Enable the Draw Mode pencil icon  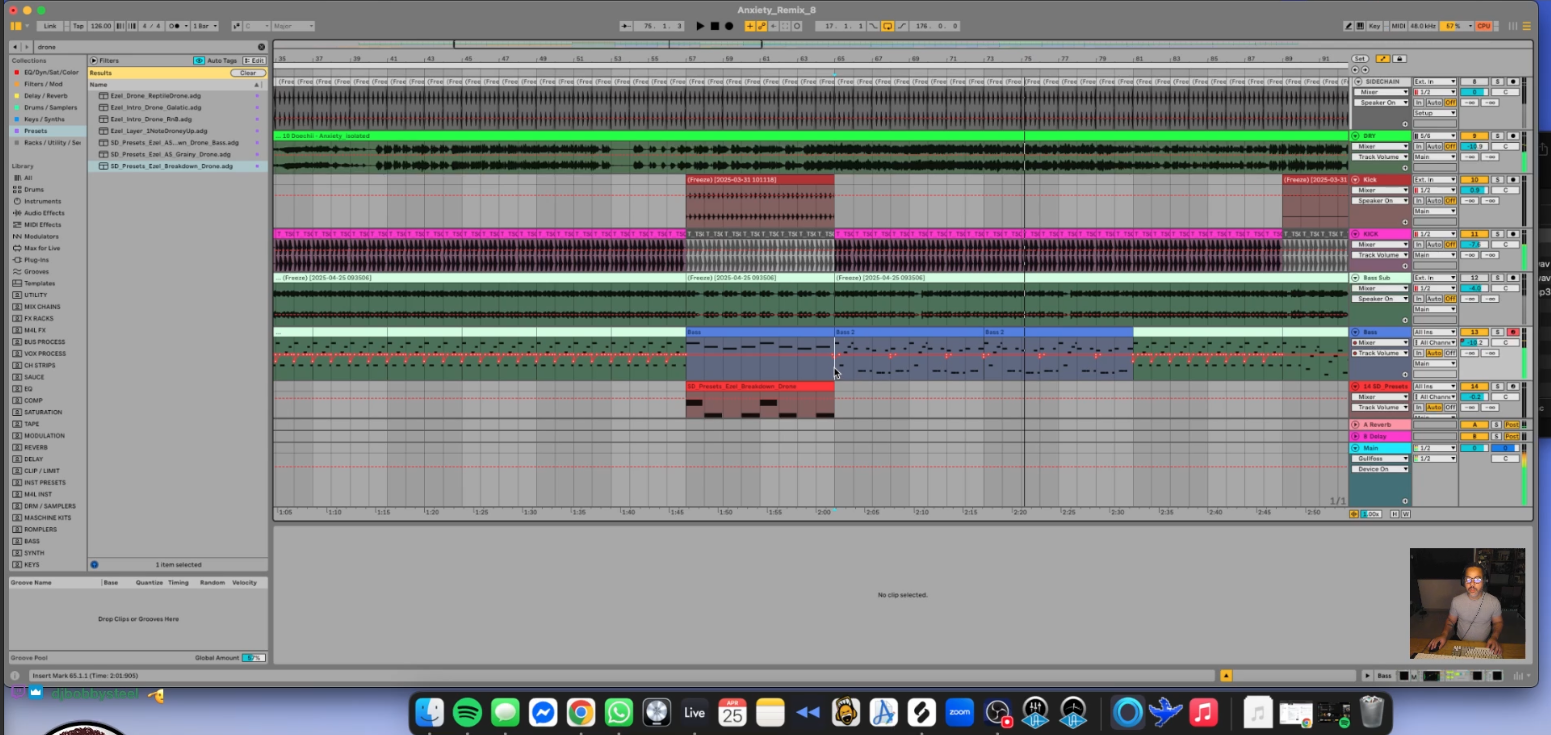1349,26
